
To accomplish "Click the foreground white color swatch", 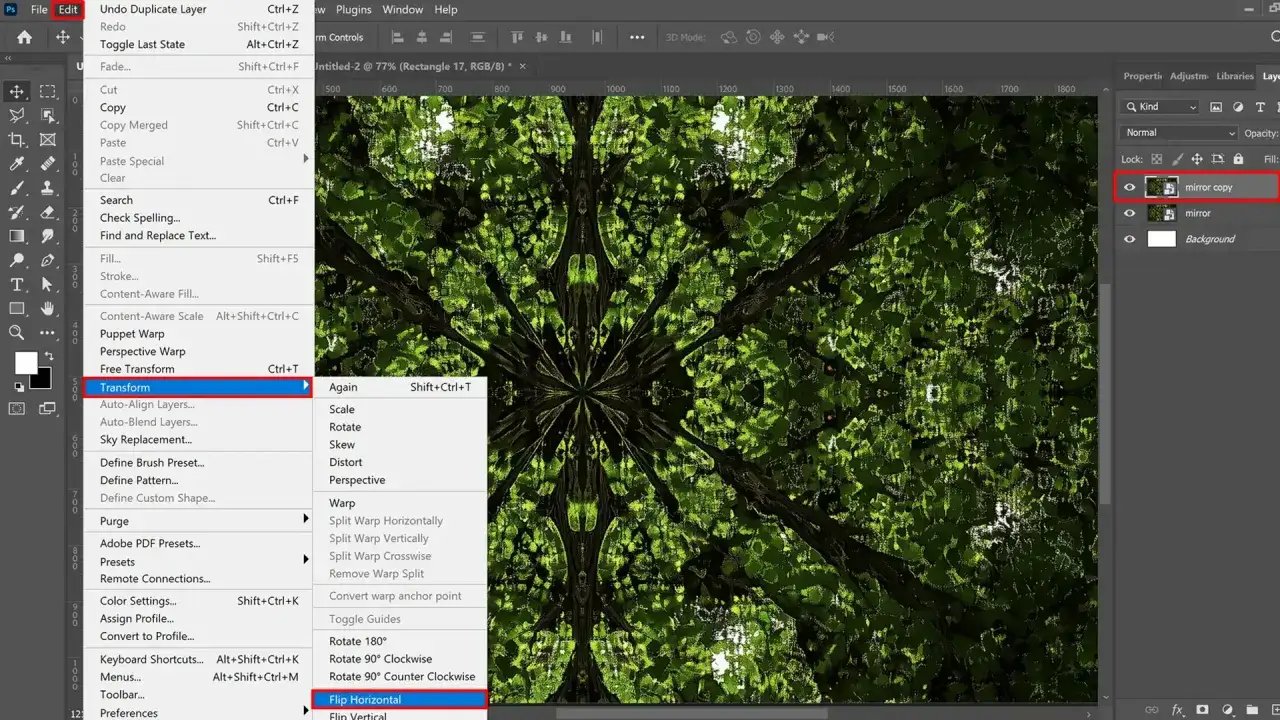I will [x=25, y=362].
